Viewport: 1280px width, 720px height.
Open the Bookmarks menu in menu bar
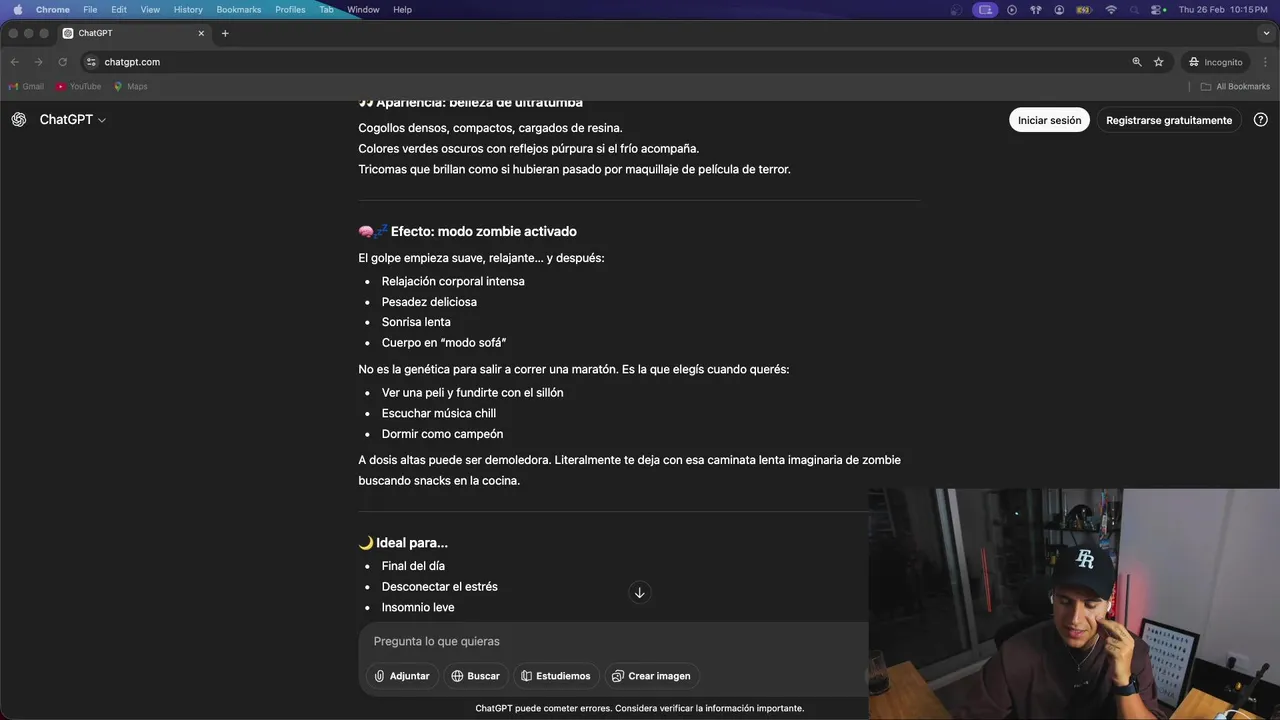click(x=239, y=9)
